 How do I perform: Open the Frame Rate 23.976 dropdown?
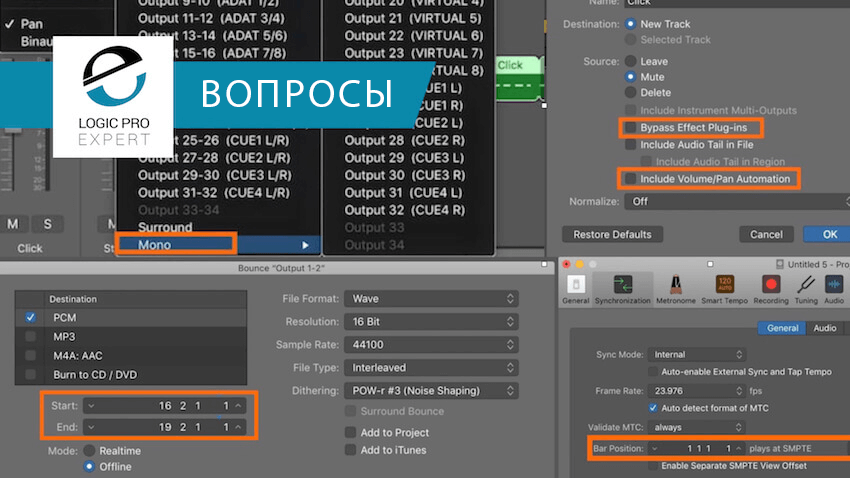tap(697, 391)
